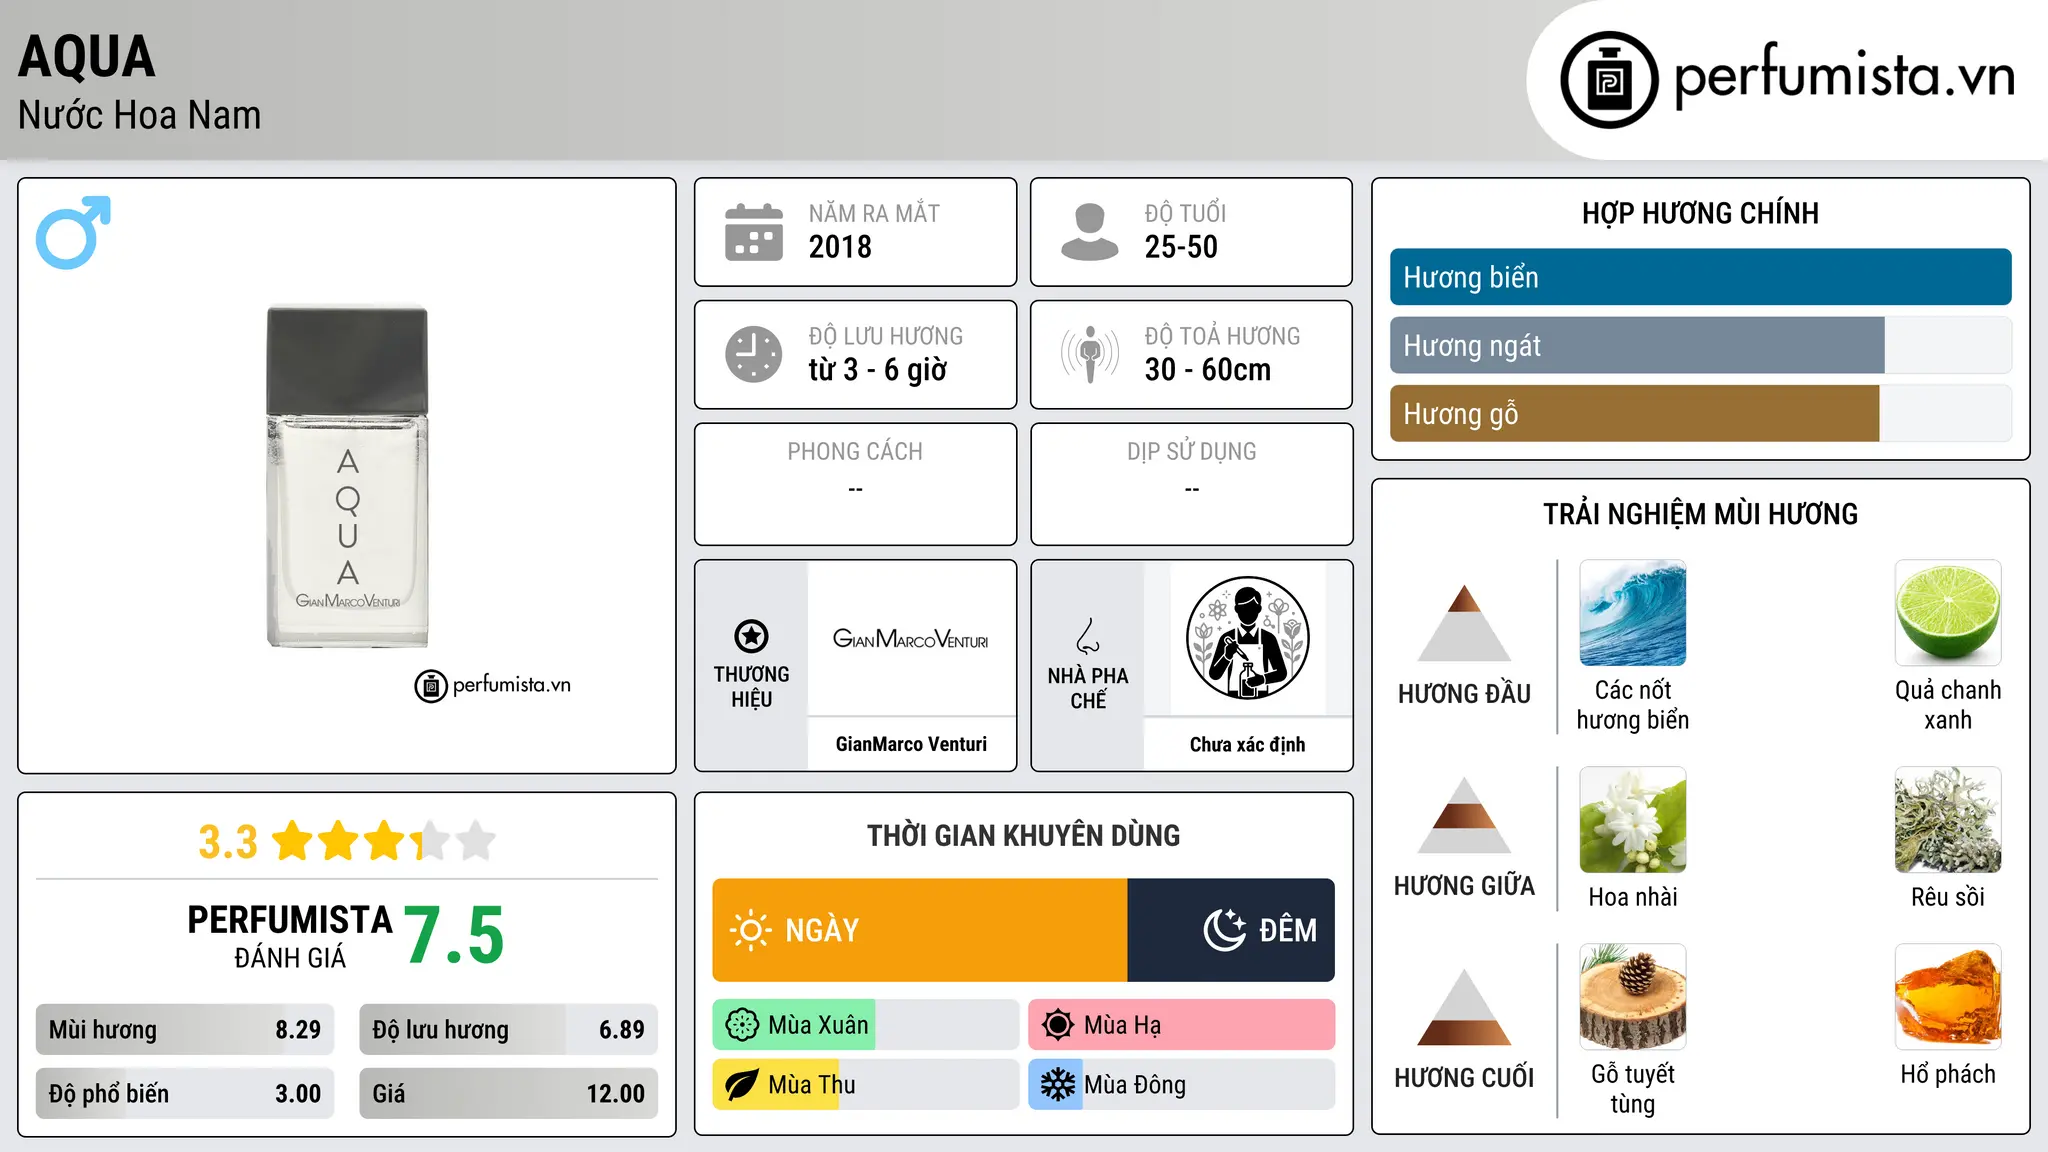This screenshot has width=2048, height=1152.
Task: Select the amber note image
Action: pyautogui.click(x=1948, y=997)
